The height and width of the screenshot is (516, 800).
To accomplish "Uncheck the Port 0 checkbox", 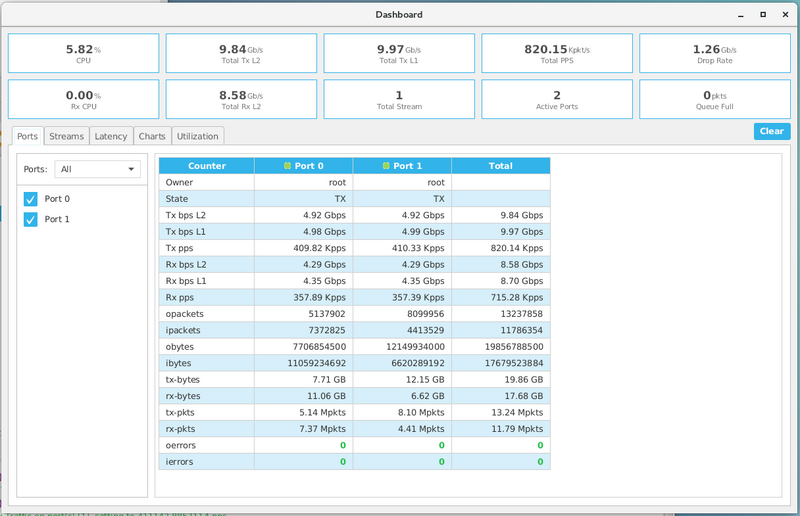I will click(x=30, y=199).
